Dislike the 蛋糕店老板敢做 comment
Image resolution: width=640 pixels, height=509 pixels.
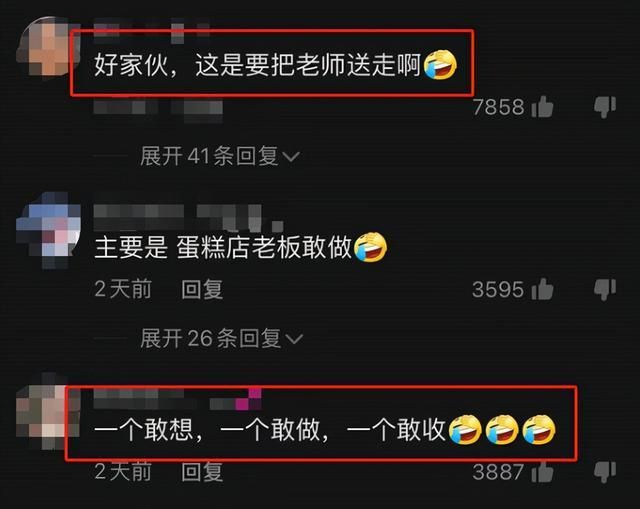coord(605,289)
